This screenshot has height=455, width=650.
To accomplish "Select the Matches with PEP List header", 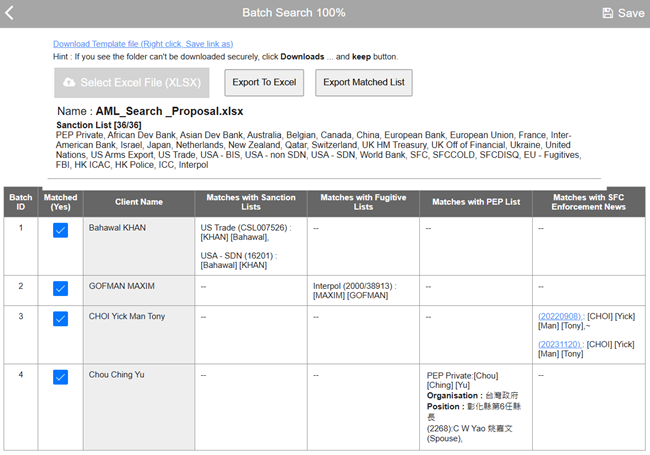I will pos(476,203).
